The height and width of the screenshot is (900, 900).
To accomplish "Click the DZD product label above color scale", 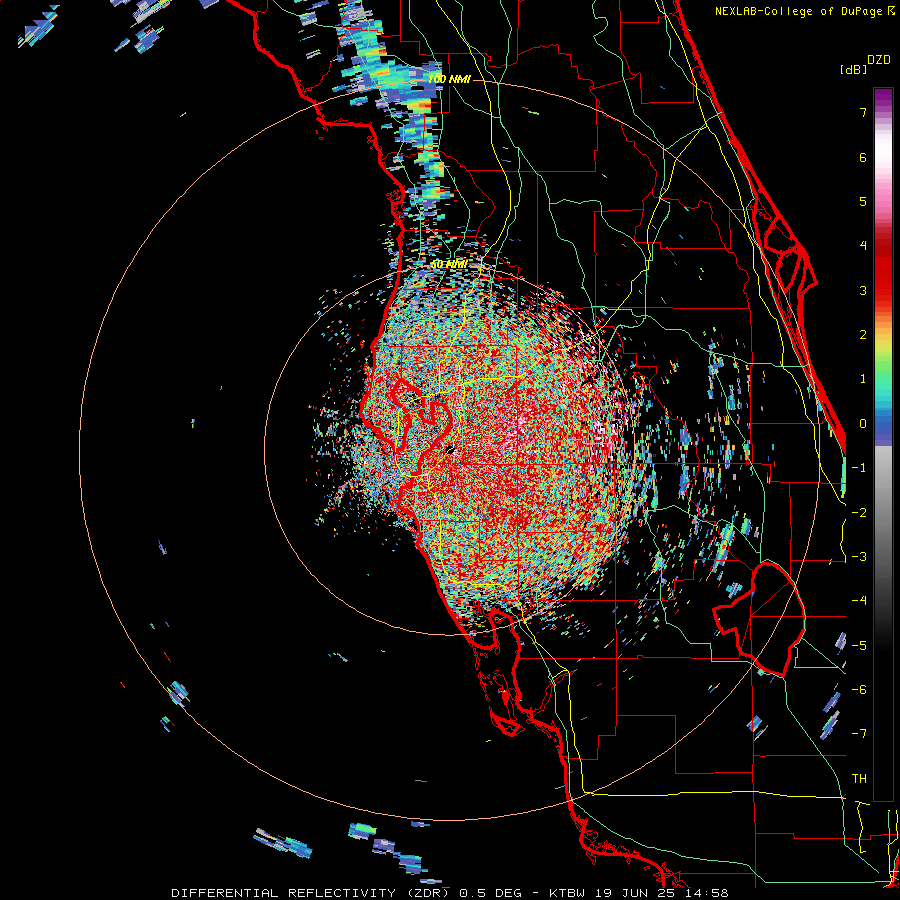I will [x=879, y=60].
